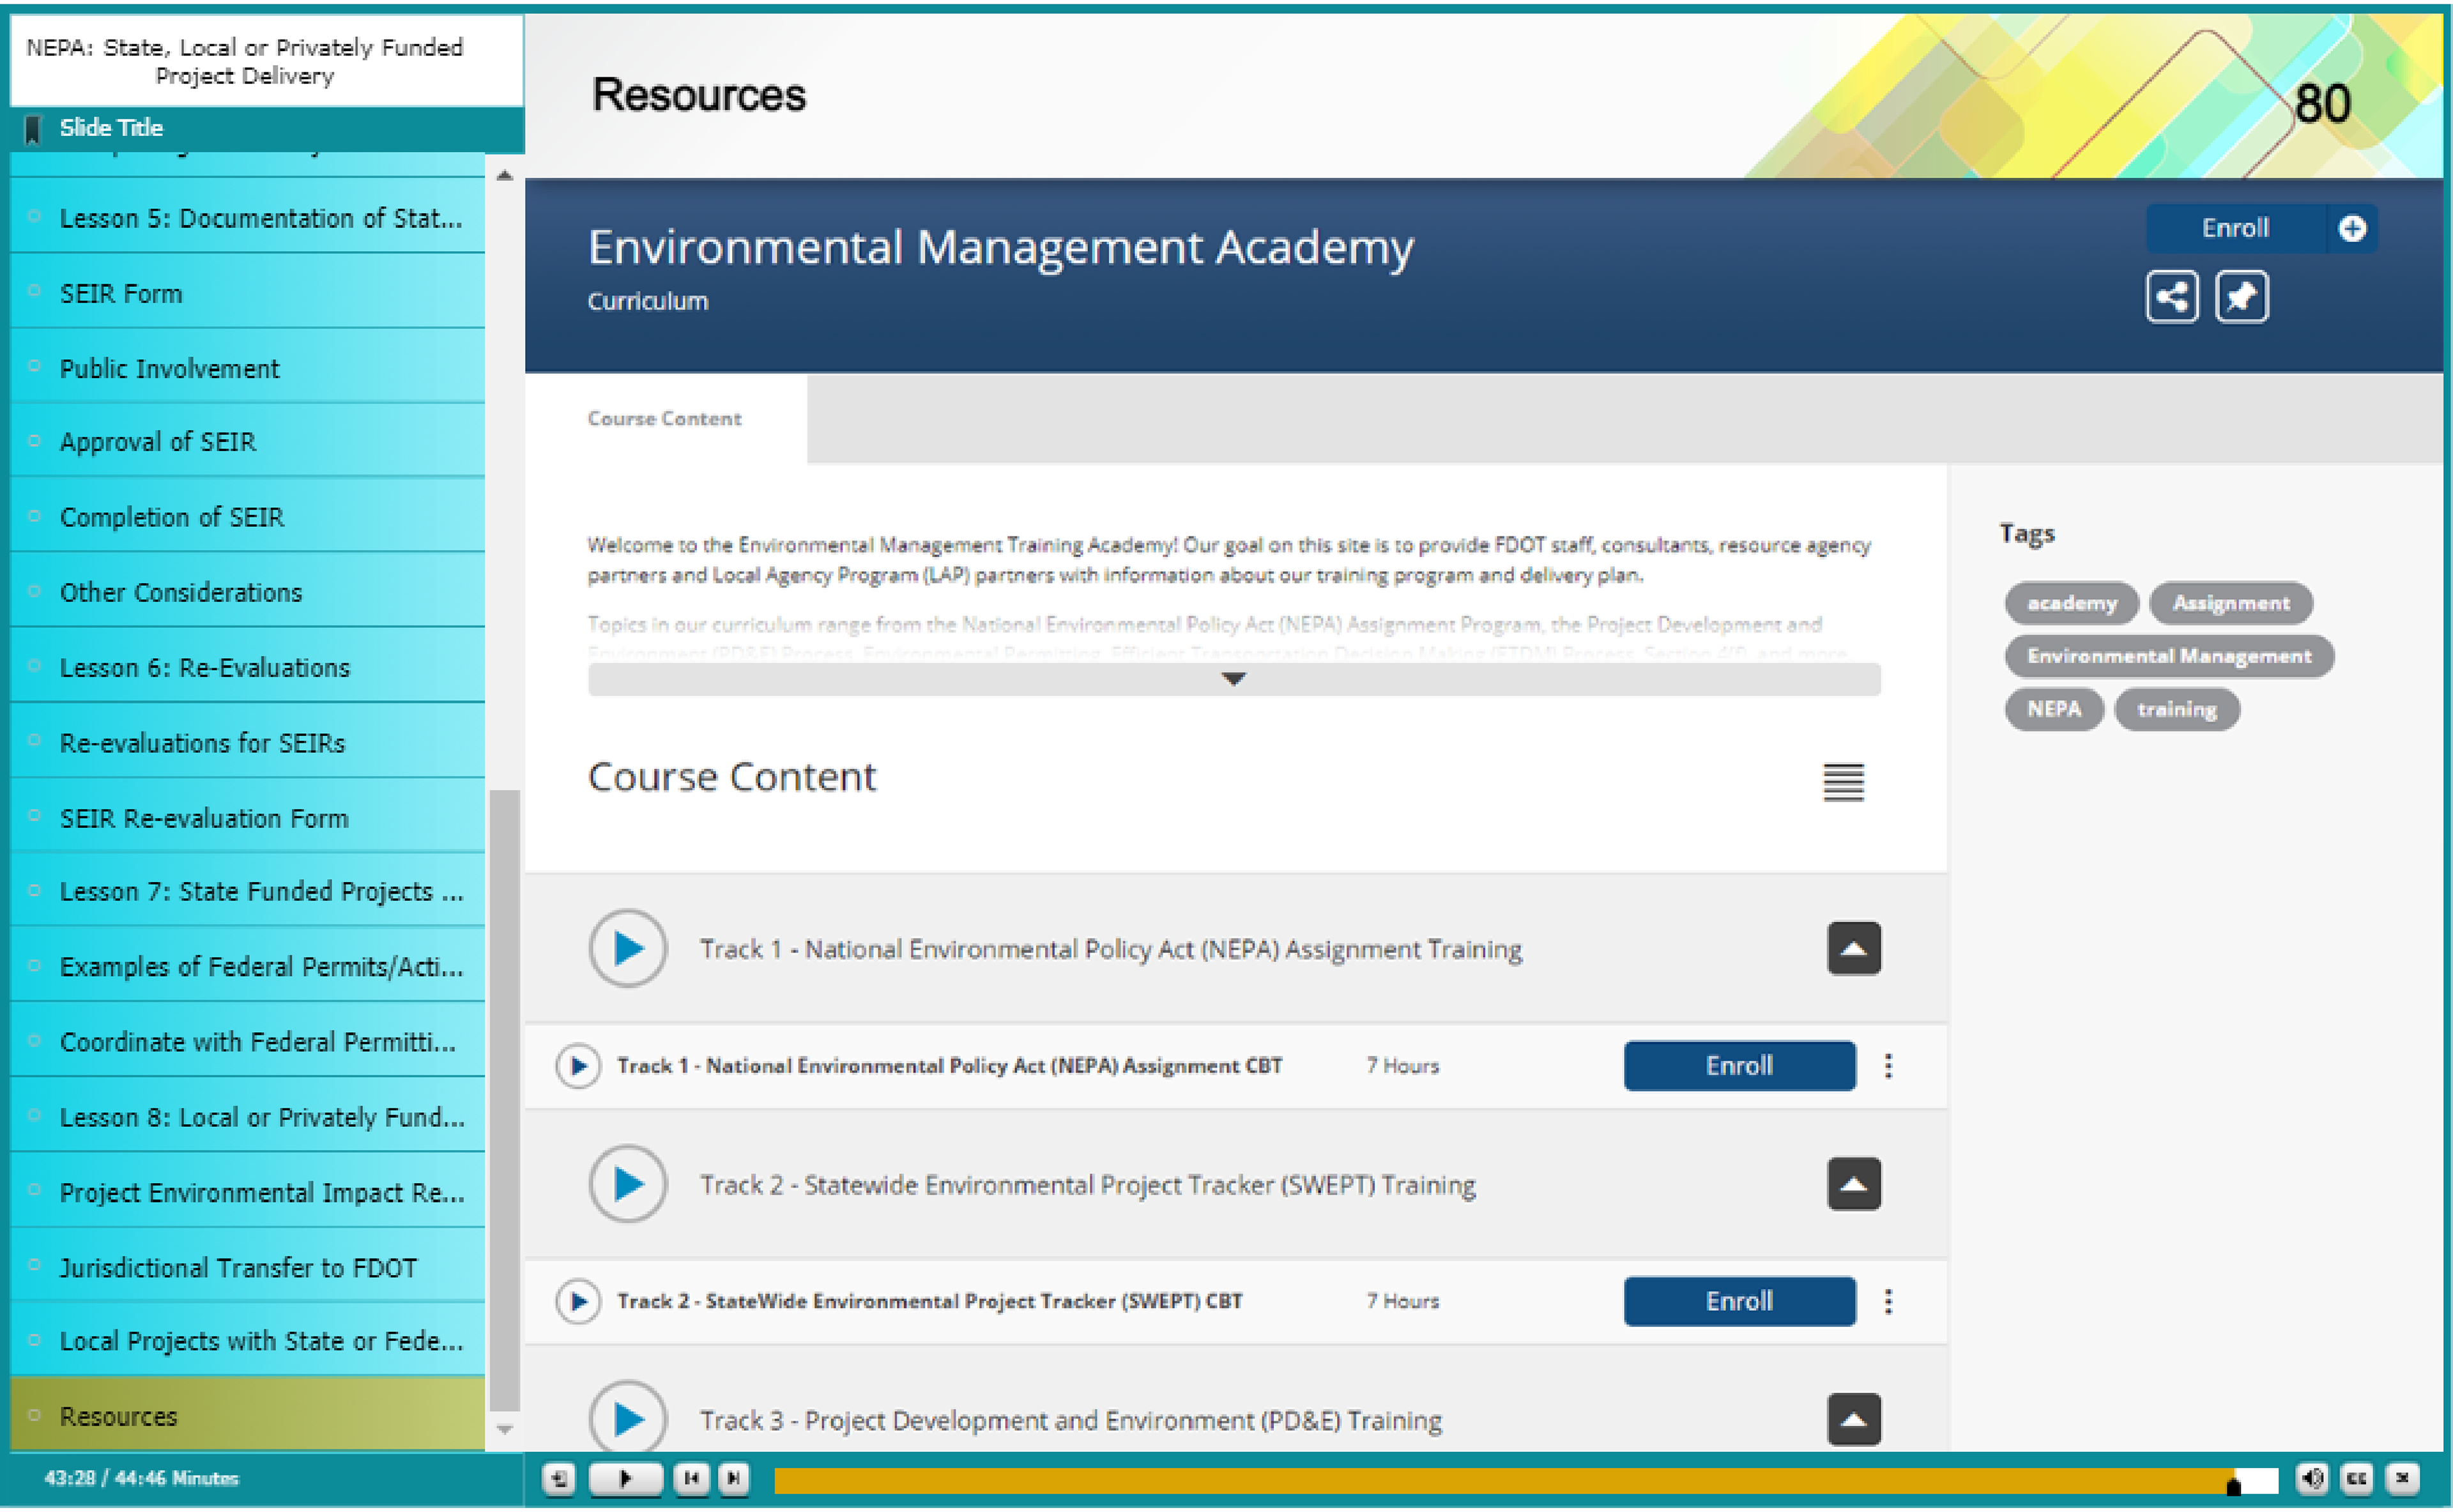Image resolution: width=2453 pixels, height=1512 pixels.
Task: Open the Course Content tab
Action: click(x=665, y=419)
